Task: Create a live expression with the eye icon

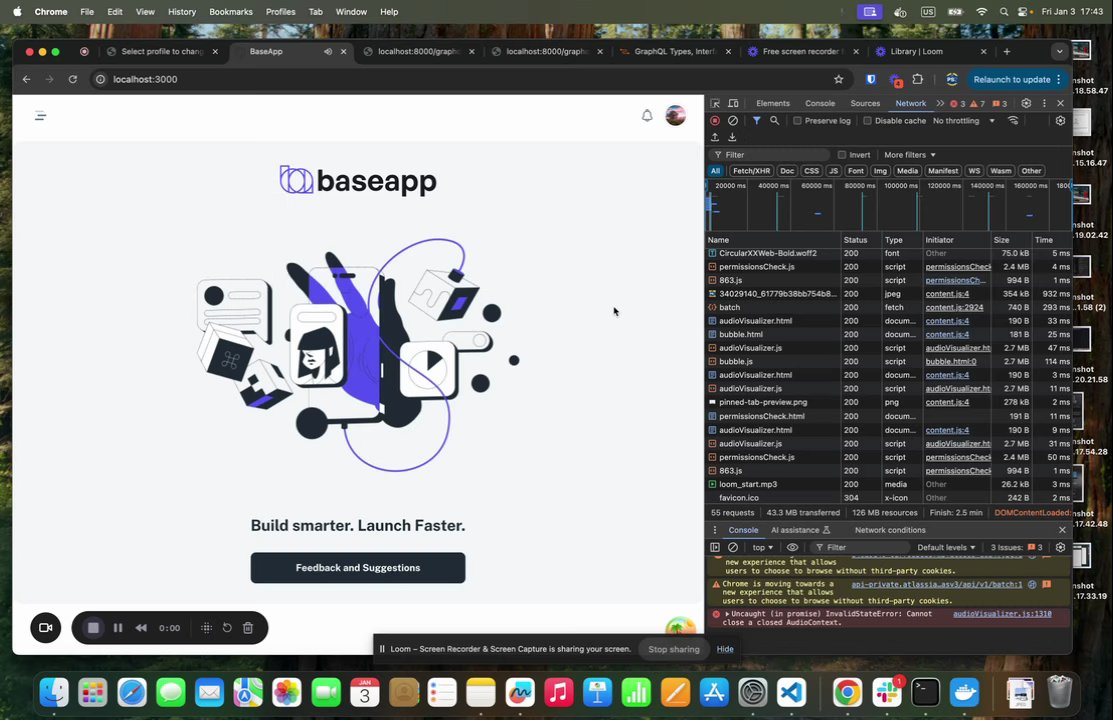Action: coord(792,547)
